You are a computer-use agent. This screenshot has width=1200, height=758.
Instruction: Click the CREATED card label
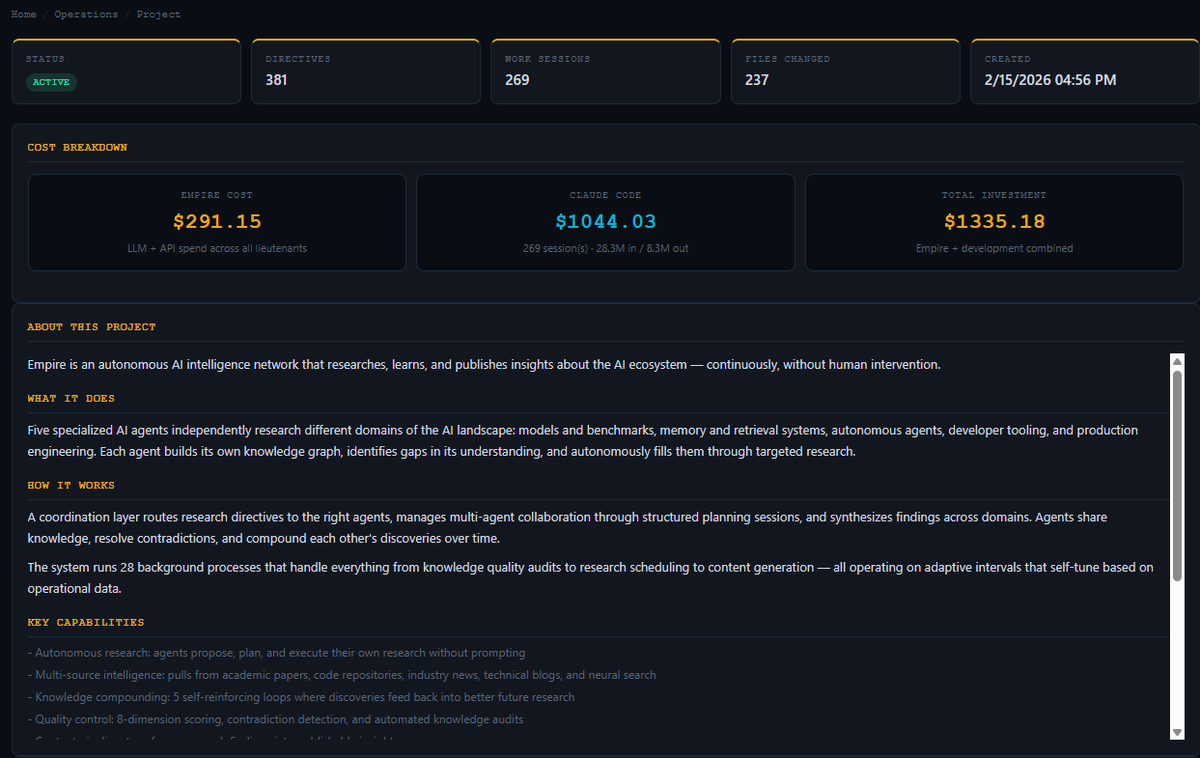click(1007, 59)
